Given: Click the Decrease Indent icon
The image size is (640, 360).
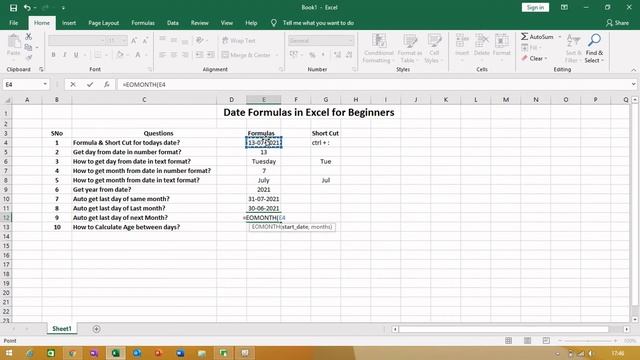Looking at the screenshot, I should click(199, 55).
